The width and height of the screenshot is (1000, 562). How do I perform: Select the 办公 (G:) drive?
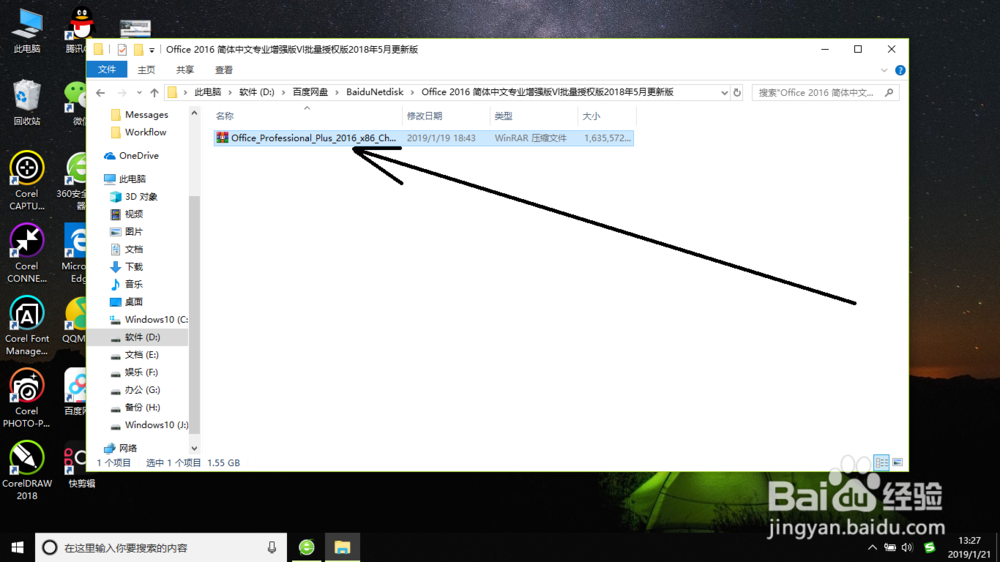click(135, 390)
